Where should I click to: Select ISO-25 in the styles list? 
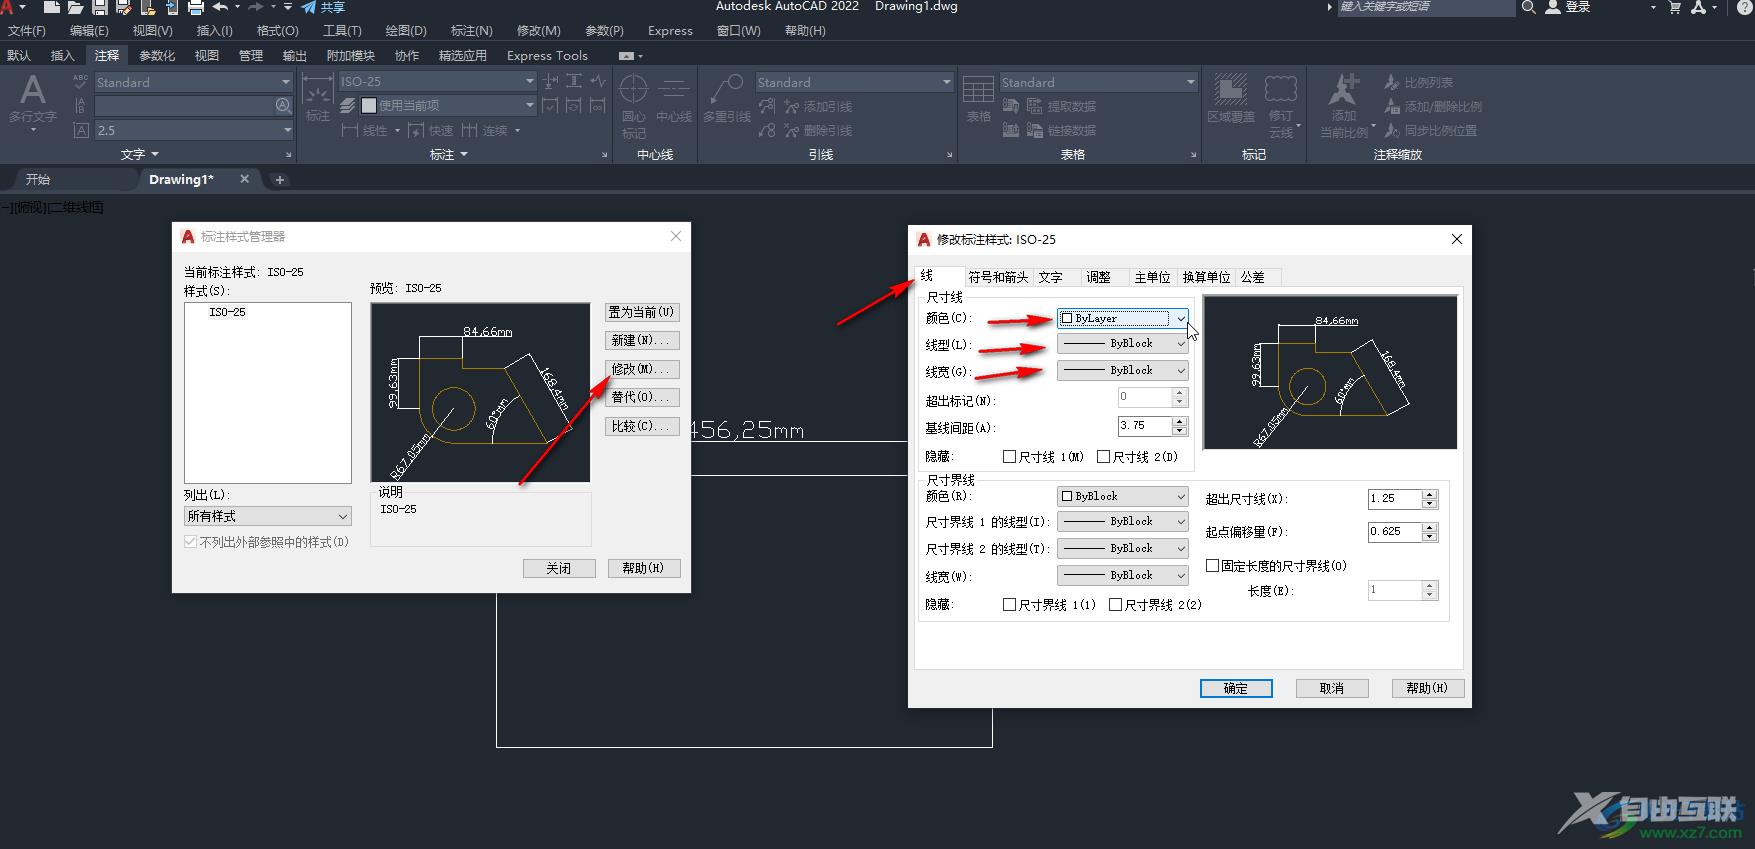click(228, 312)
